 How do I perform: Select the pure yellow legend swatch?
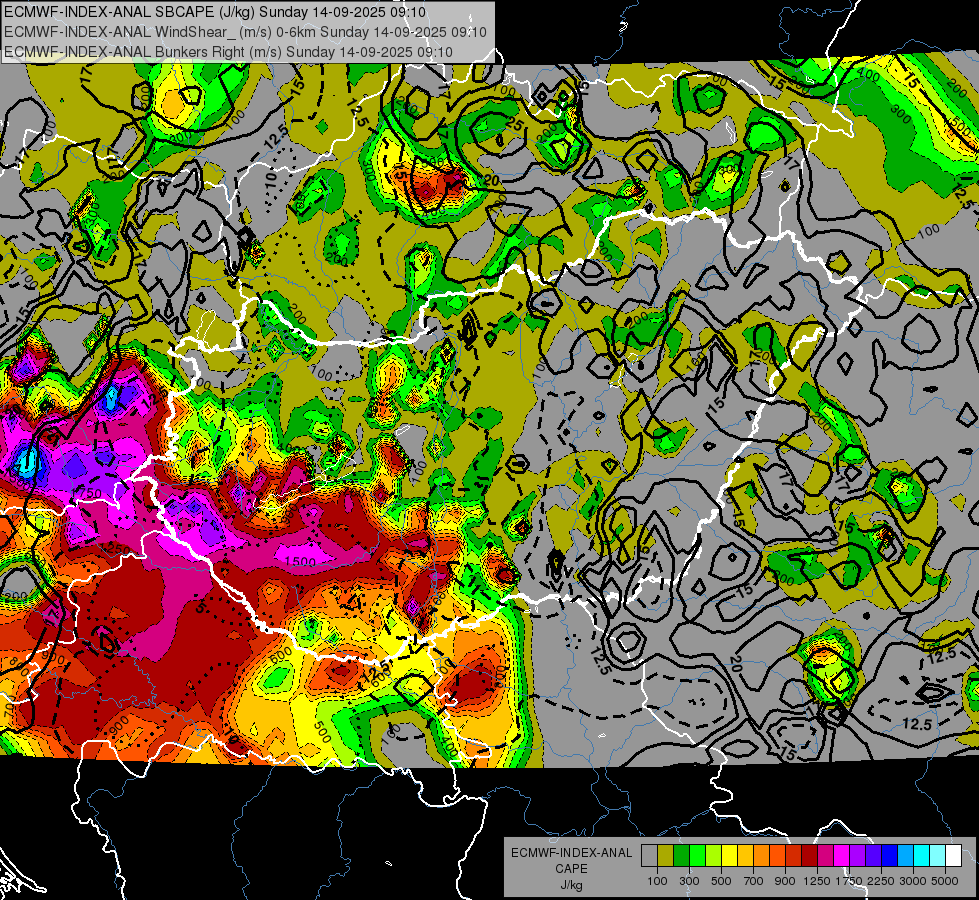click(x=729, y=855)
